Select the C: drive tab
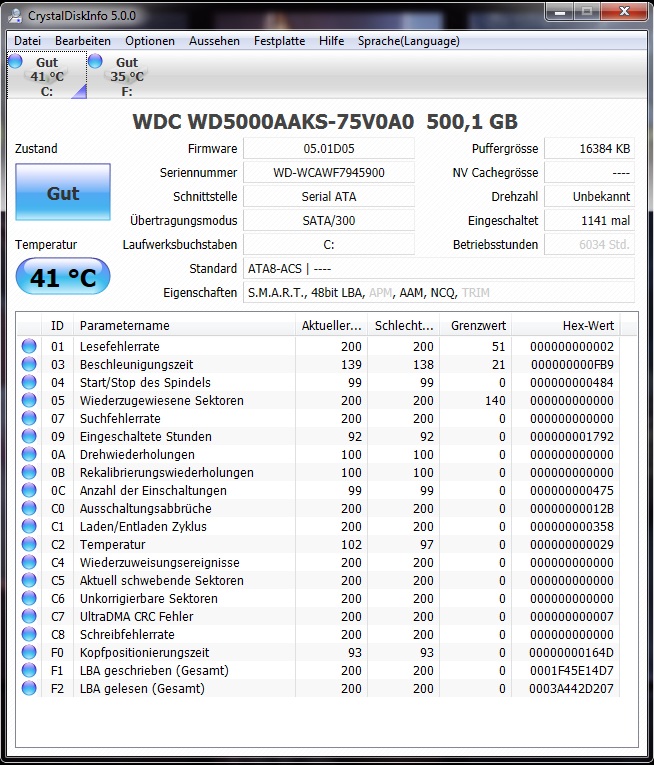Viewport: 654px width, 765px height. [47, 76]
